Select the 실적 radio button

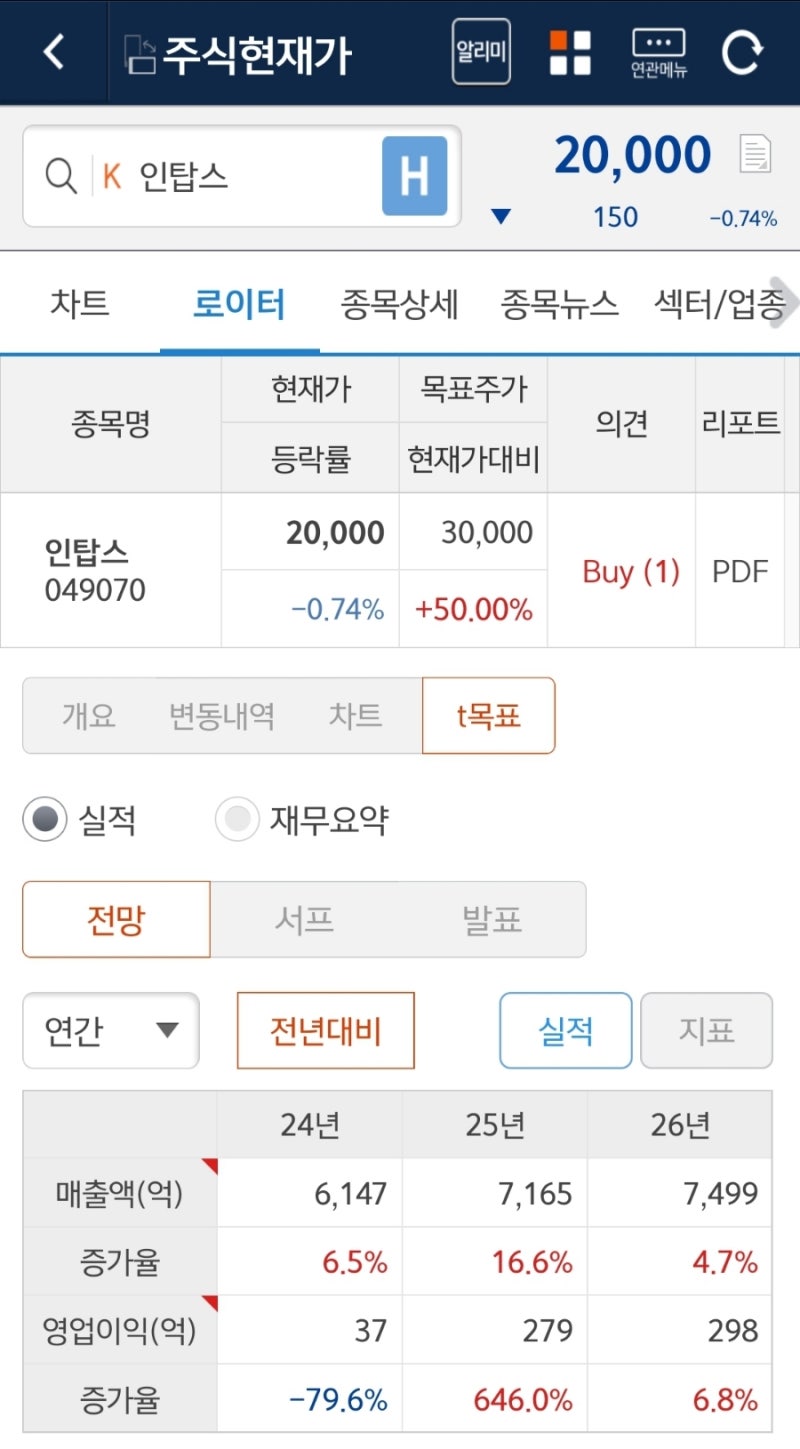tap(45, 820)
